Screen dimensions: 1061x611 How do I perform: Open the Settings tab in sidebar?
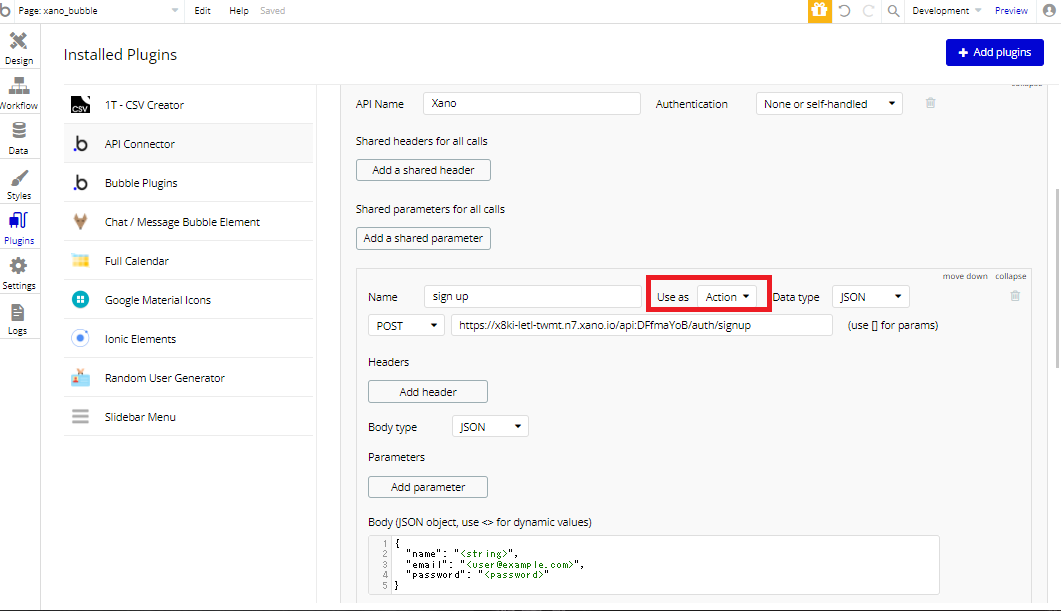point(19,273)
